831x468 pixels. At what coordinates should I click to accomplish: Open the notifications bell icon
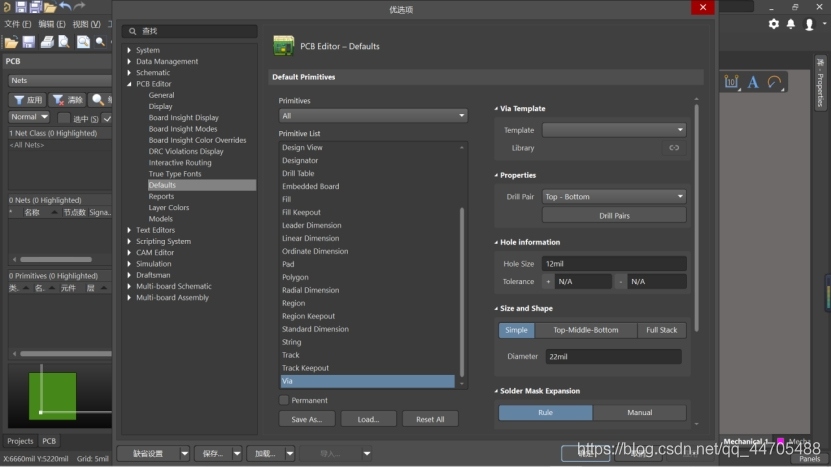click(791, 24)
